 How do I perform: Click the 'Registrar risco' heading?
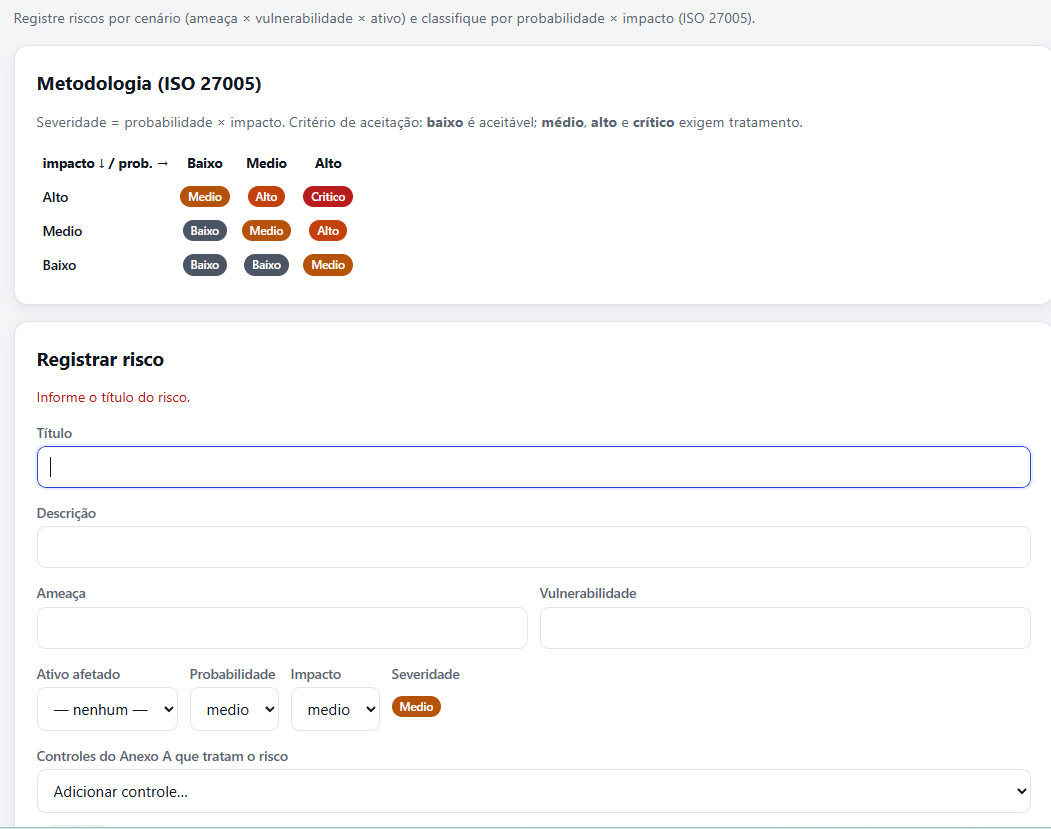click(x=100, y=360)
